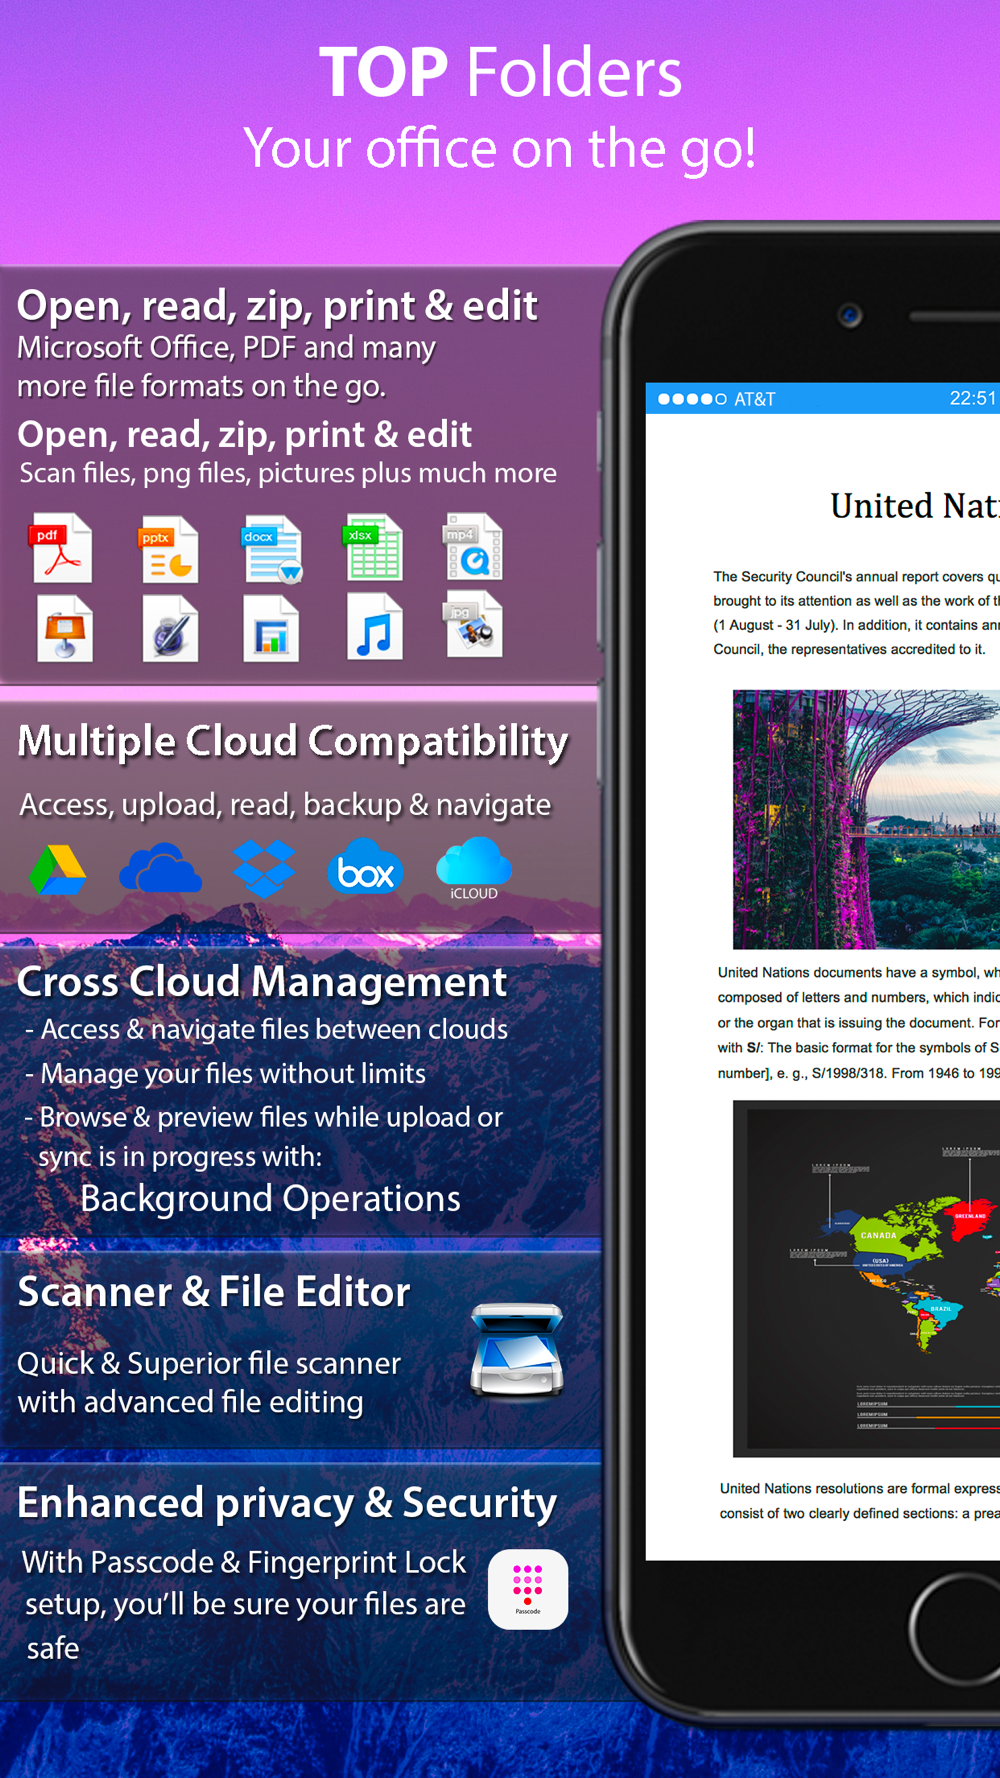Click "Quick & Superior file scanner" text
The image size is (1000, 1778).
pyautogui.click(x=209, y=1363)
